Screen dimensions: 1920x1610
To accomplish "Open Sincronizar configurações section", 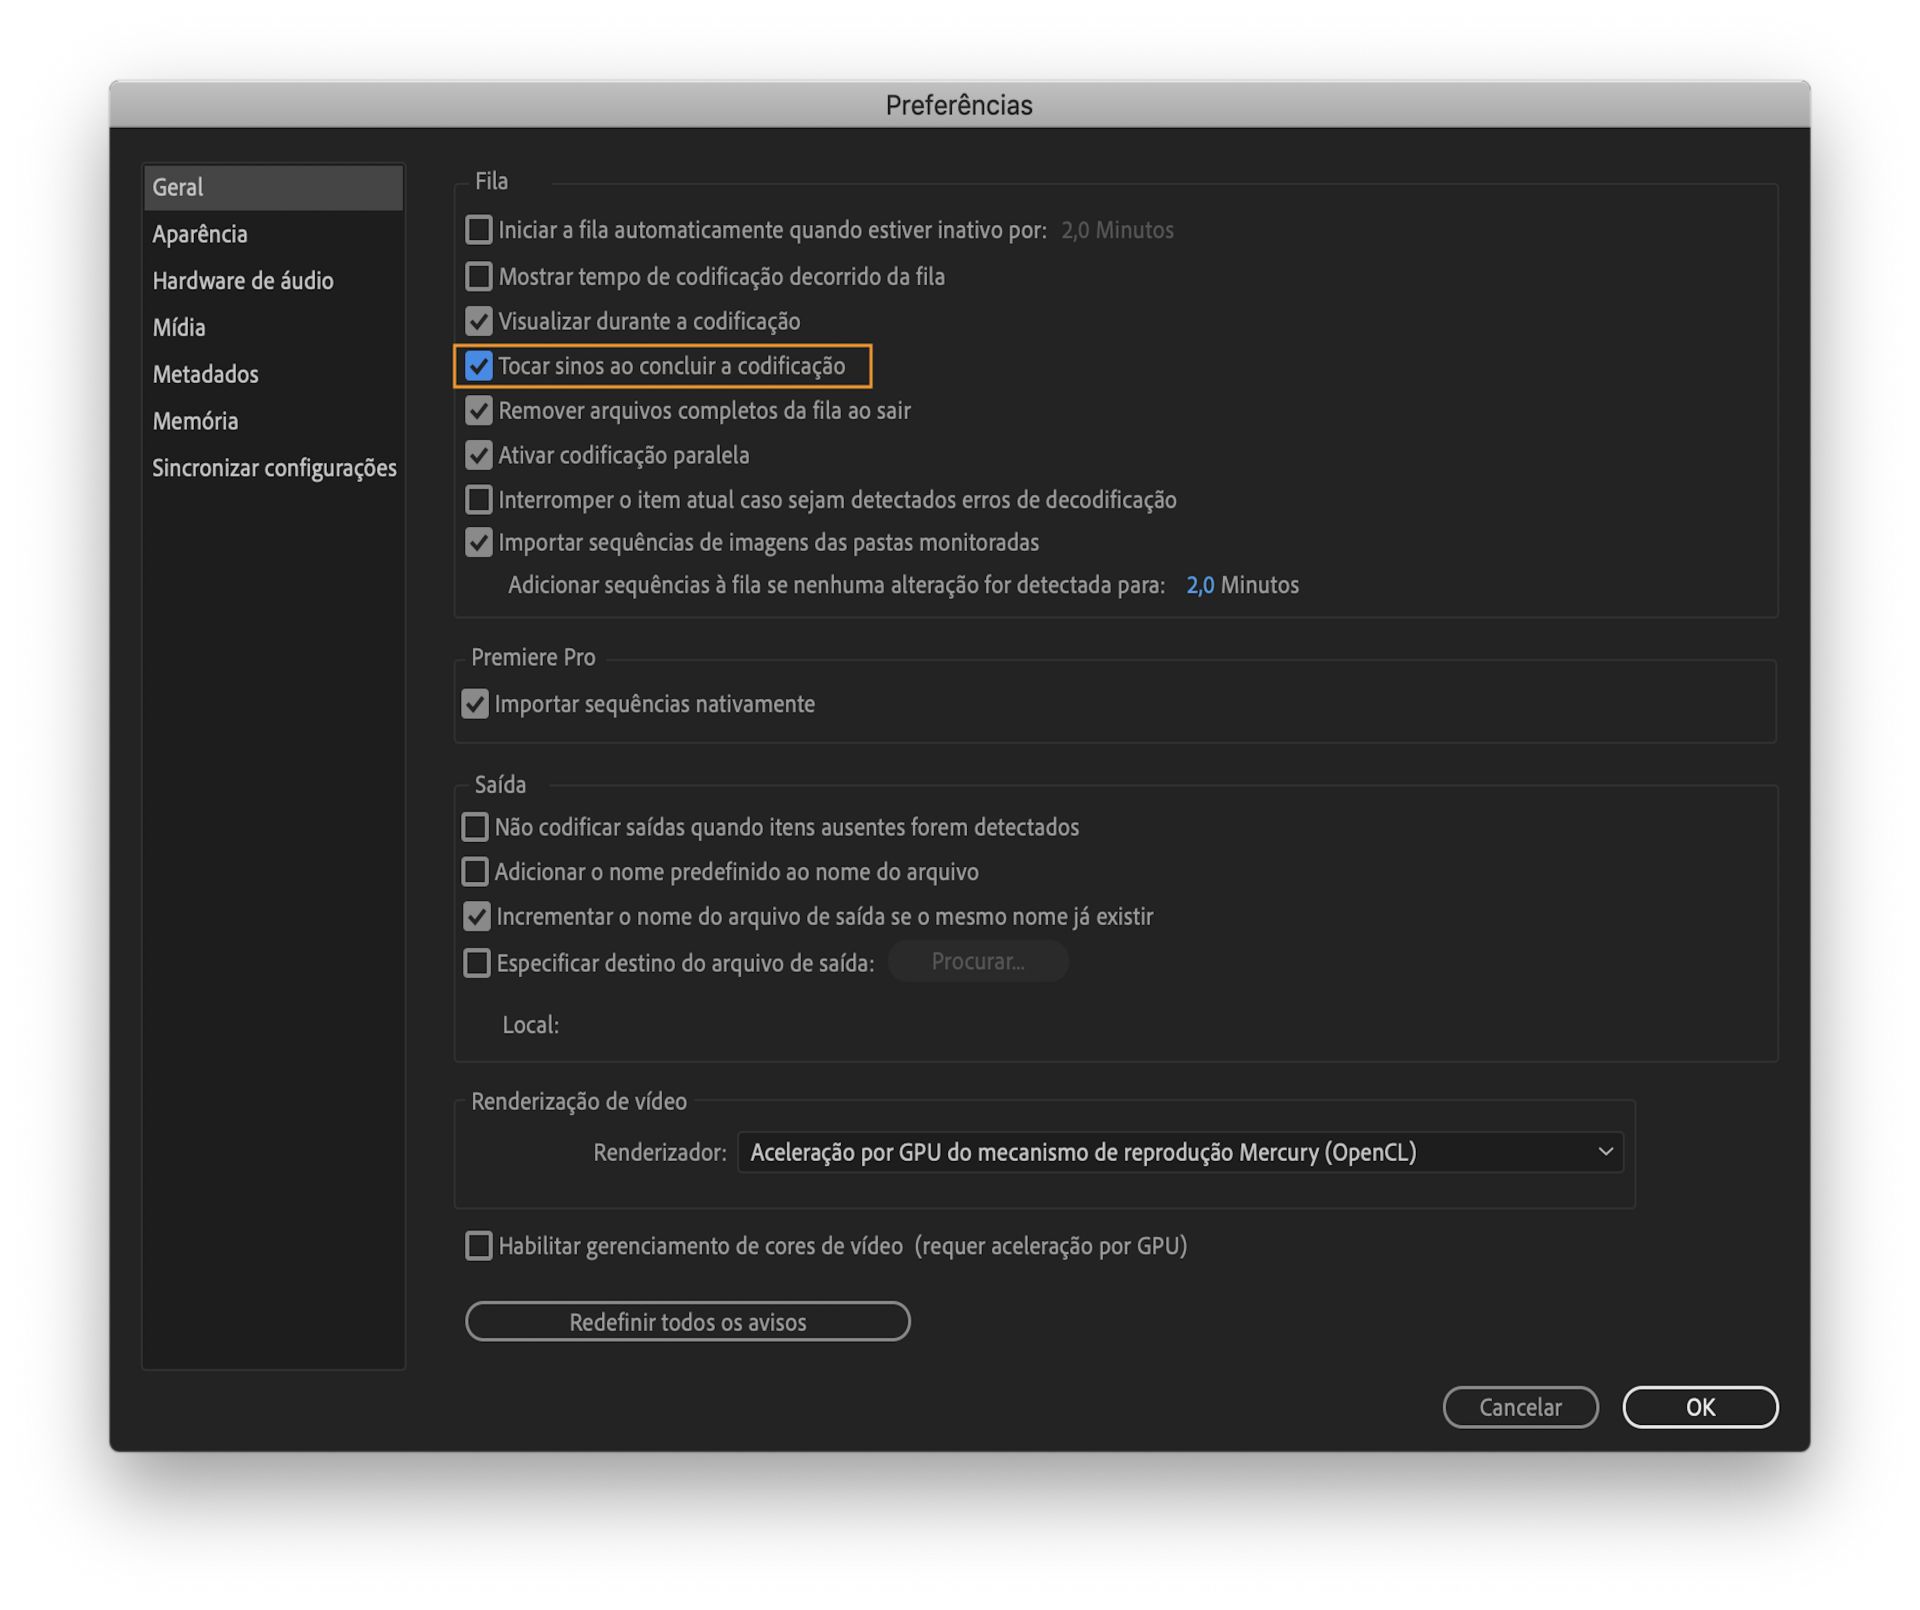I will coord(274,468).
